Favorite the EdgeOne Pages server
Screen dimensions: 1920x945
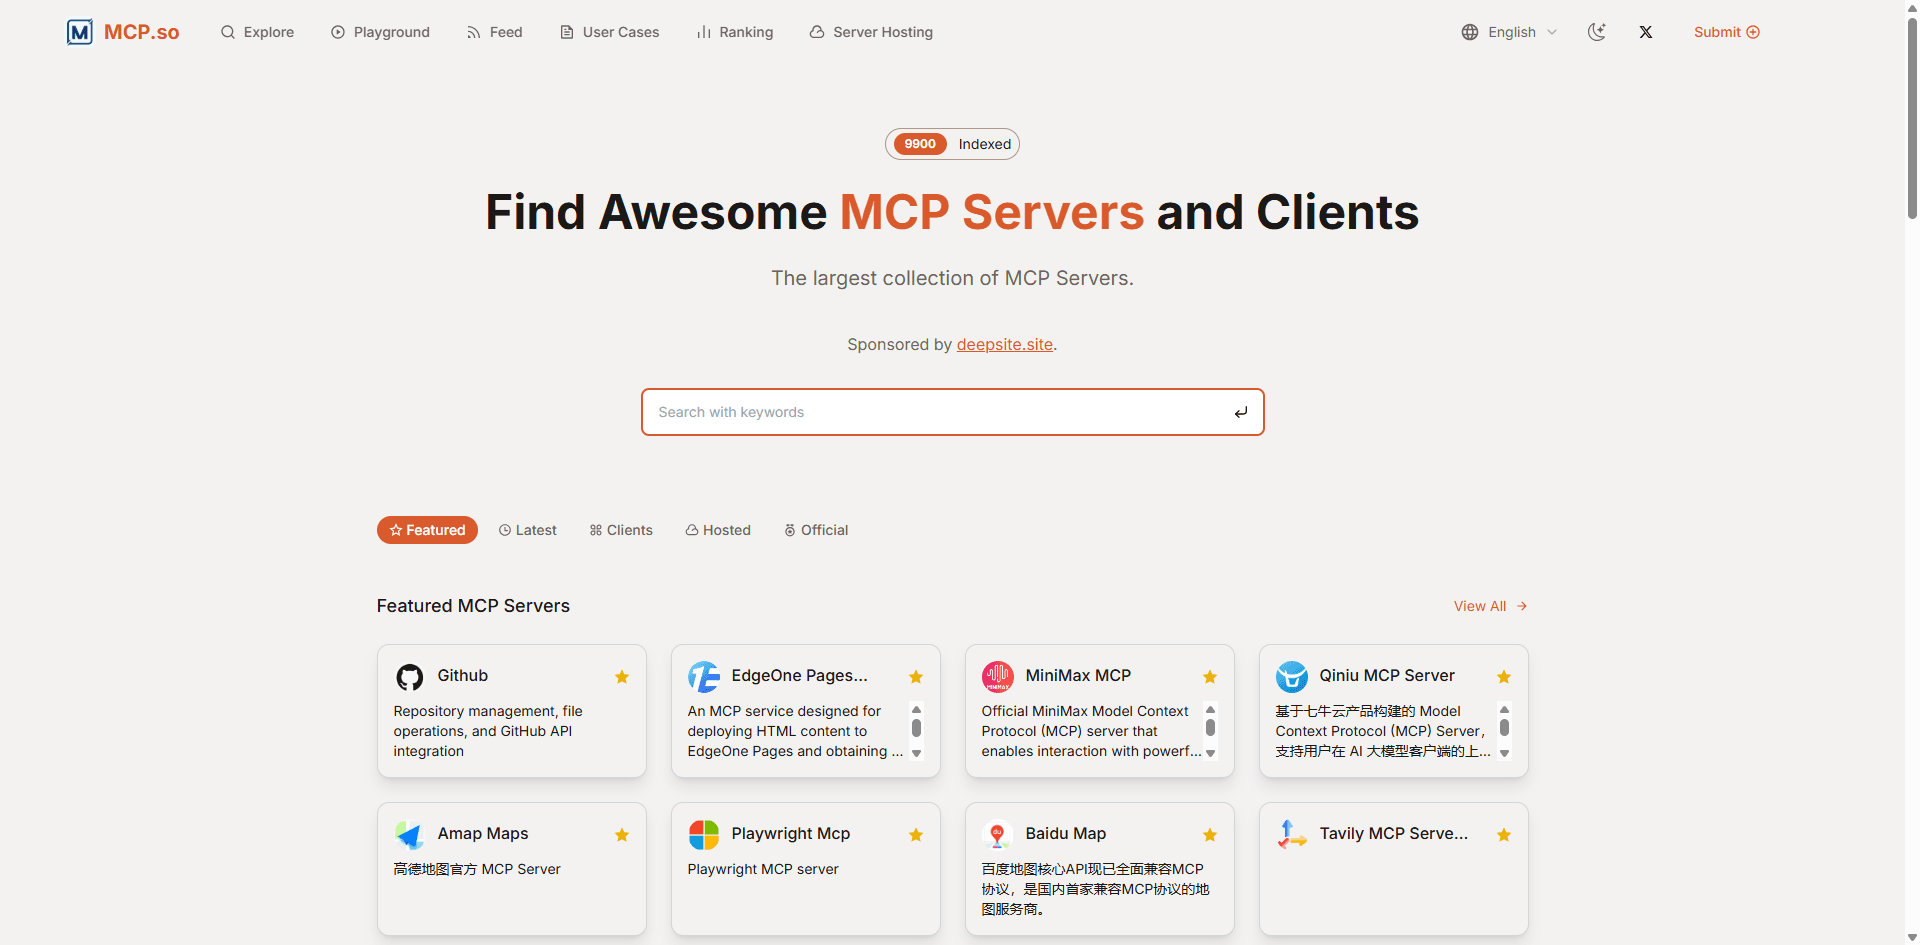pyautogui.click(x=915, y=676)
